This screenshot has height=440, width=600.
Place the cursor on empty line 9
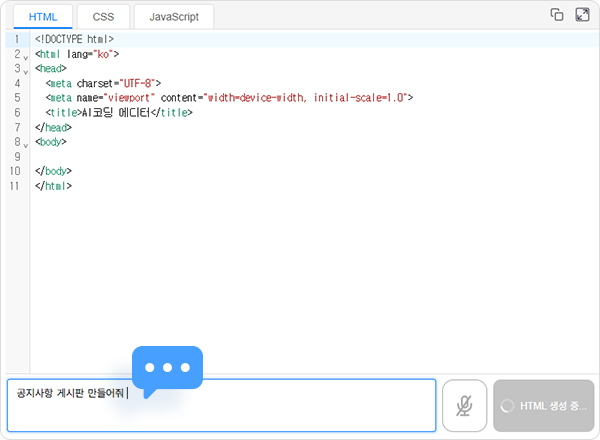[x=200, y=157]
